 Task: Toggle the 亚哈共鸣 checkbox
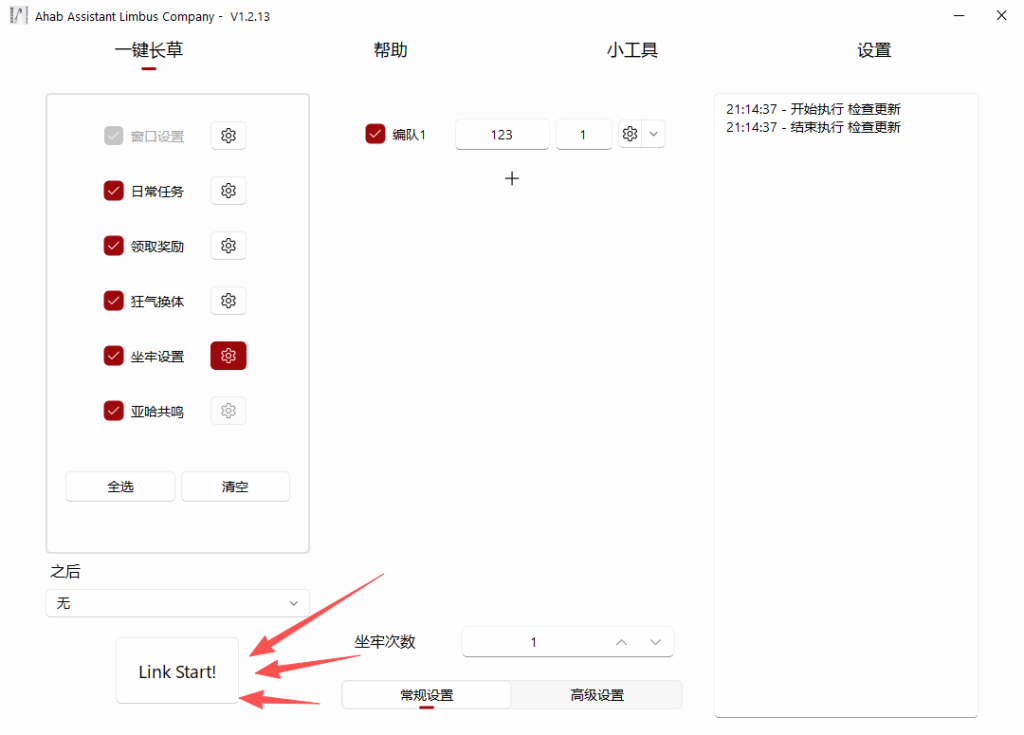click(x=114, y=411)
